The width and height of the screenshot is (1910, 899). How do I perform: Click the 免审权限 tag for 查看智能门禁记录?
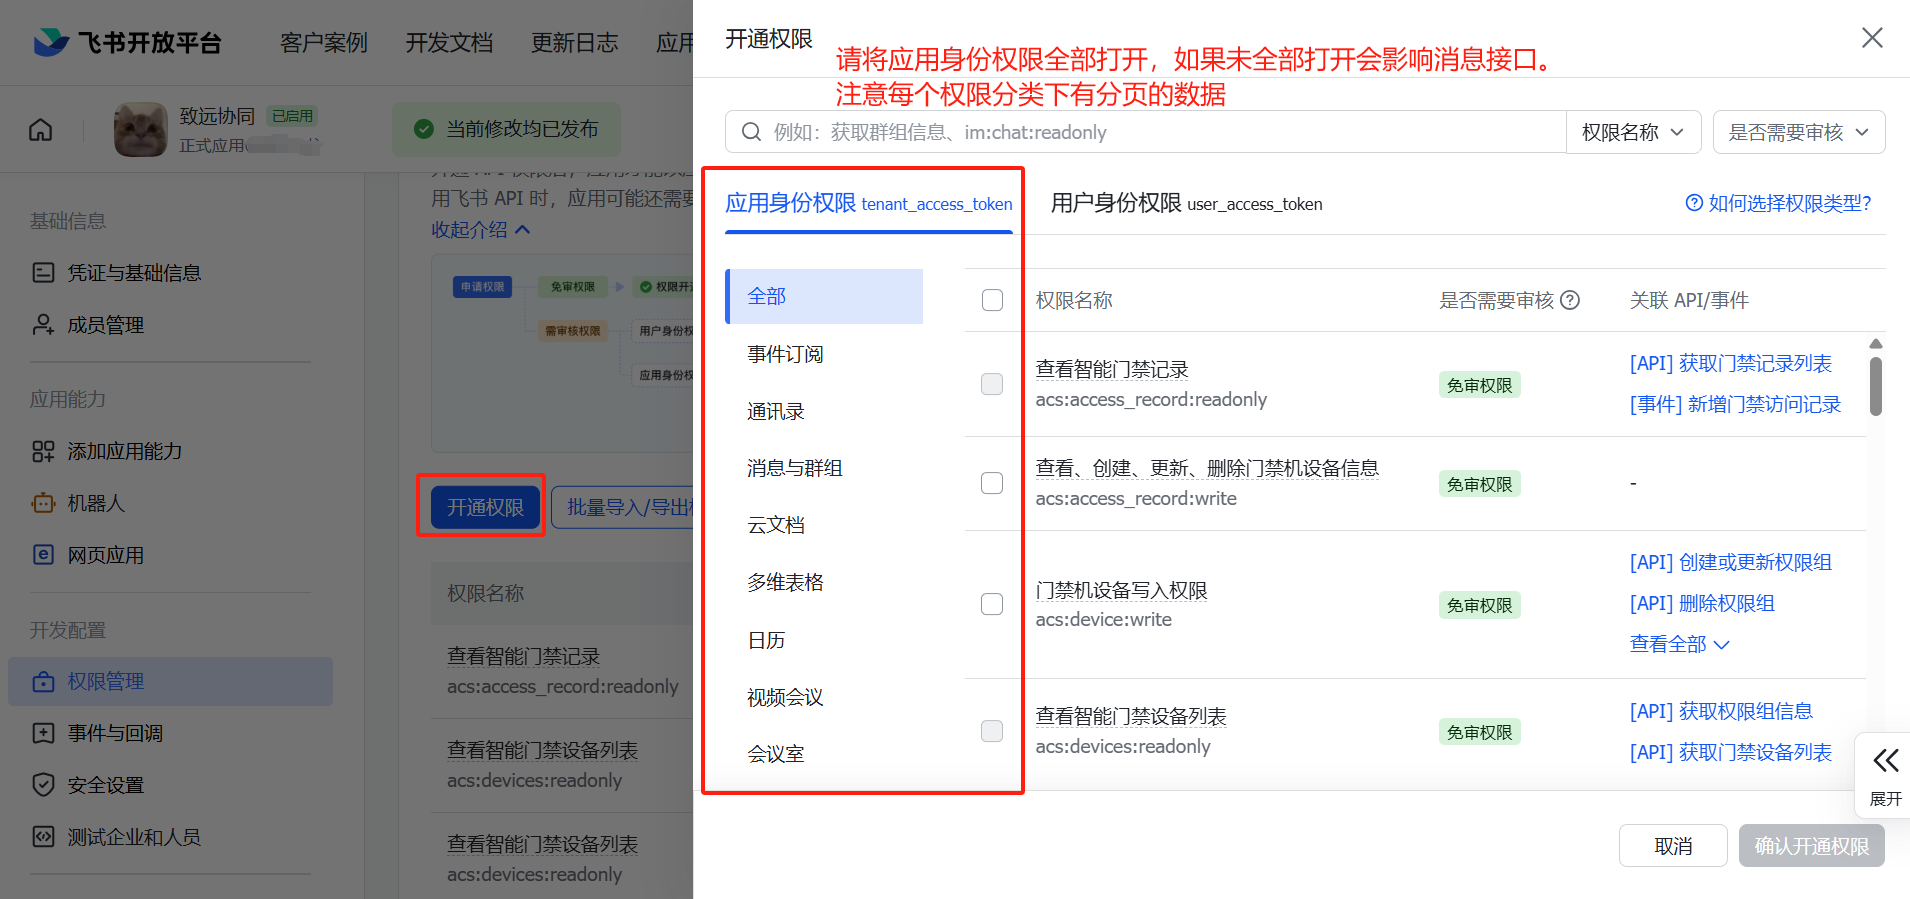coord(1479,385)
